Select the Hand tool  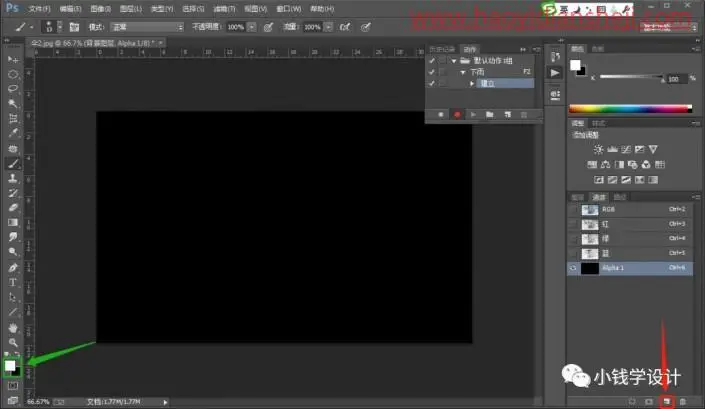pyautogui.click(x=13, y=327)
